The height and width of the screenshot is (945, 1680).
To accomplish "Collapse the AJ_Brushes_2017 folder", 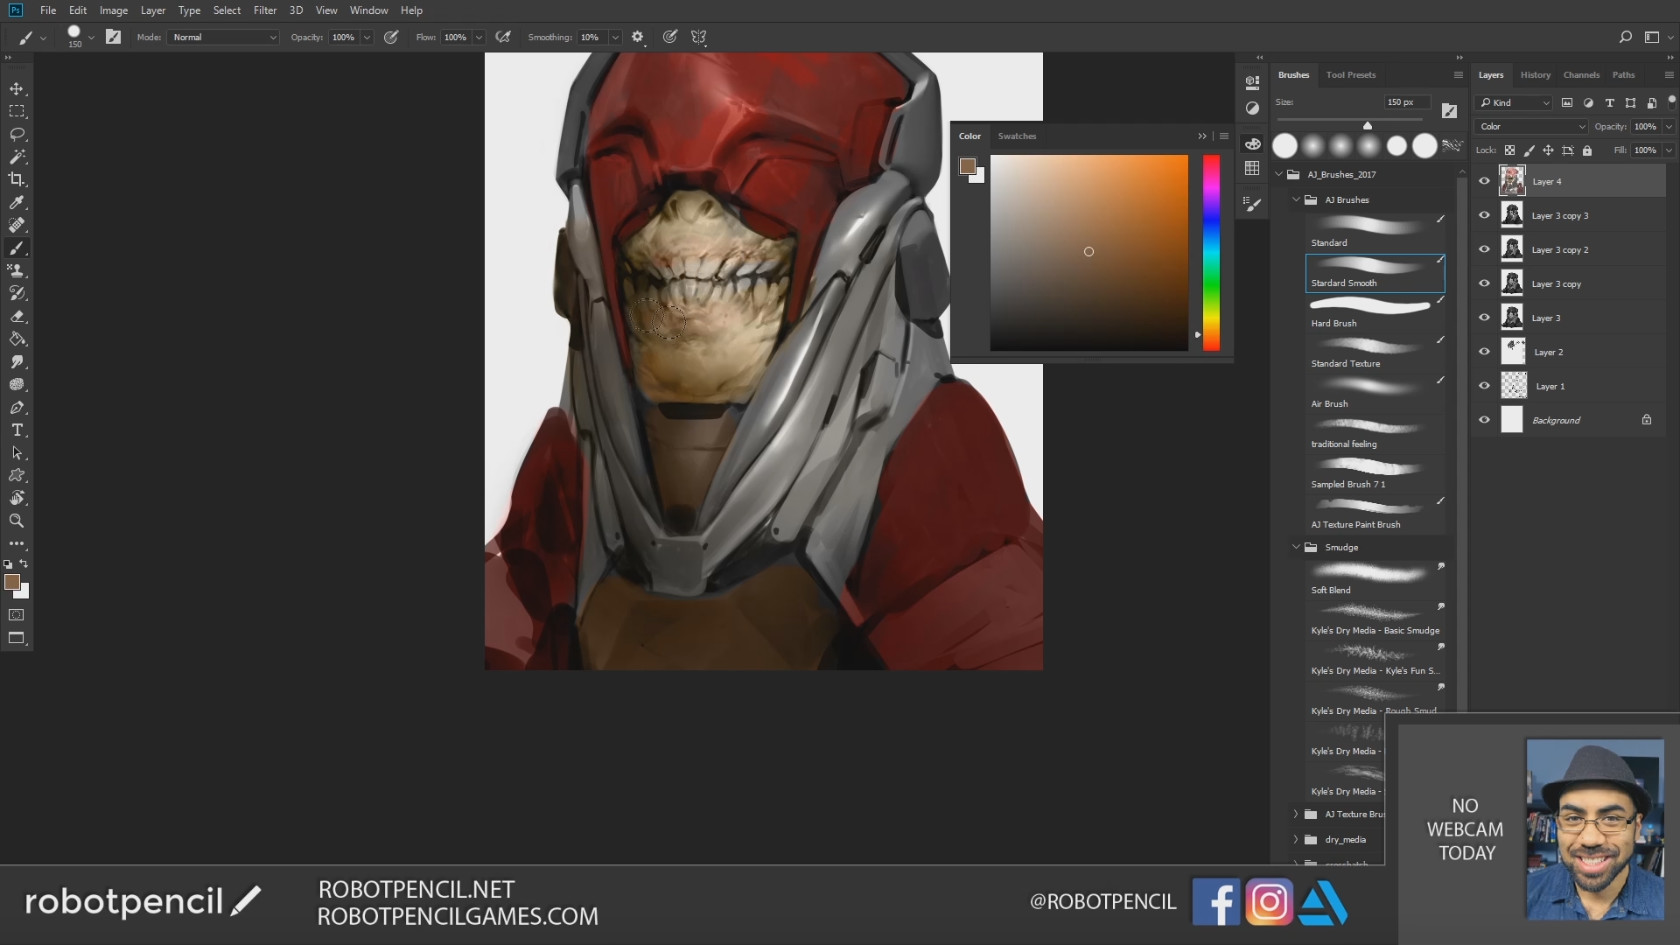I will pos(1279,174).
